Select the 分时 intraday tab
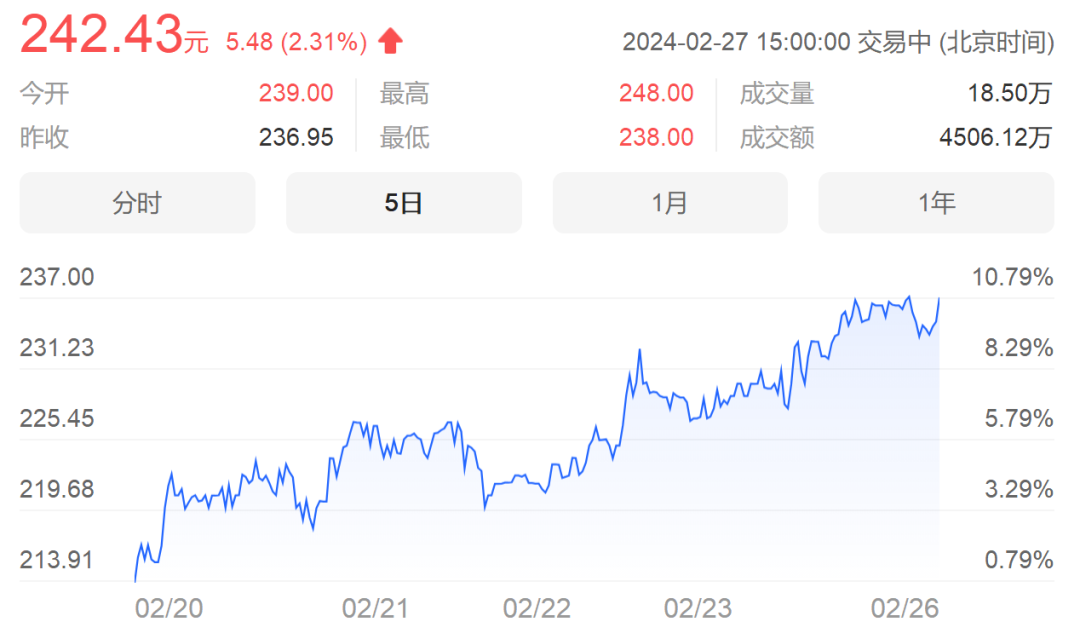1080x639 pixels. click(137, 203)
